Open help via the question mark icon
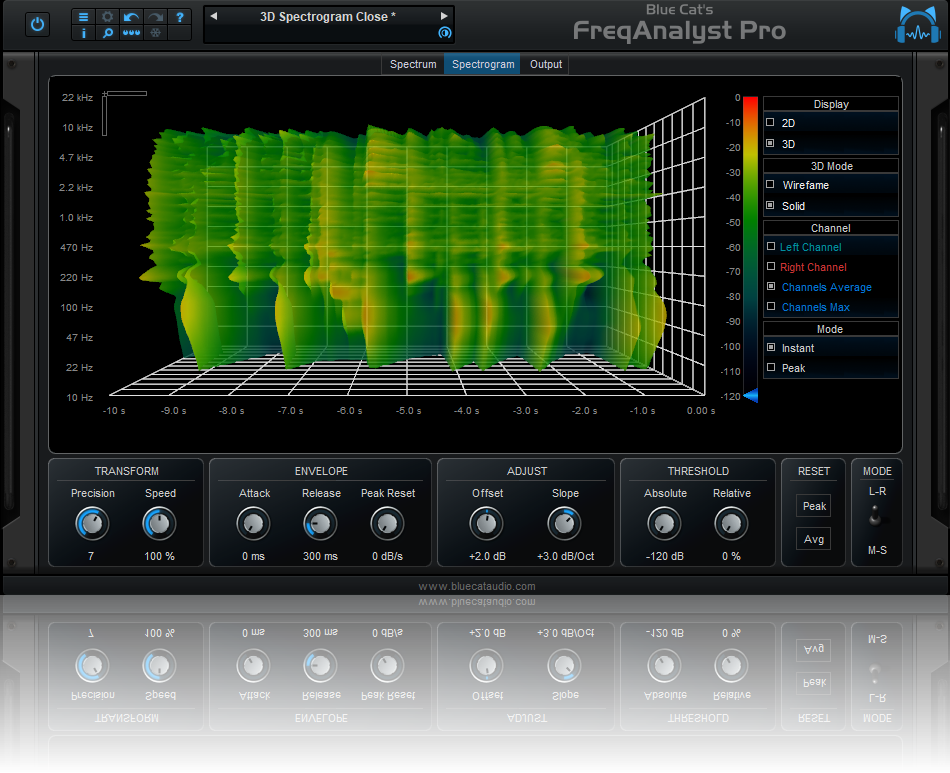 (x=179, y=17)
